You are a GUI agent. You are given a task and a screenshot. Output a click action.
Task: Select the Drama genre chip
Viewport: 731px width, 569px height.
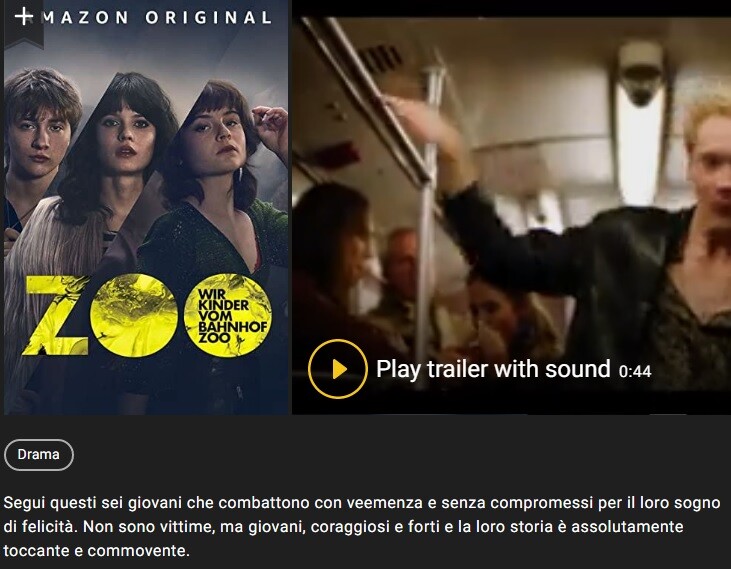(39, 454)
